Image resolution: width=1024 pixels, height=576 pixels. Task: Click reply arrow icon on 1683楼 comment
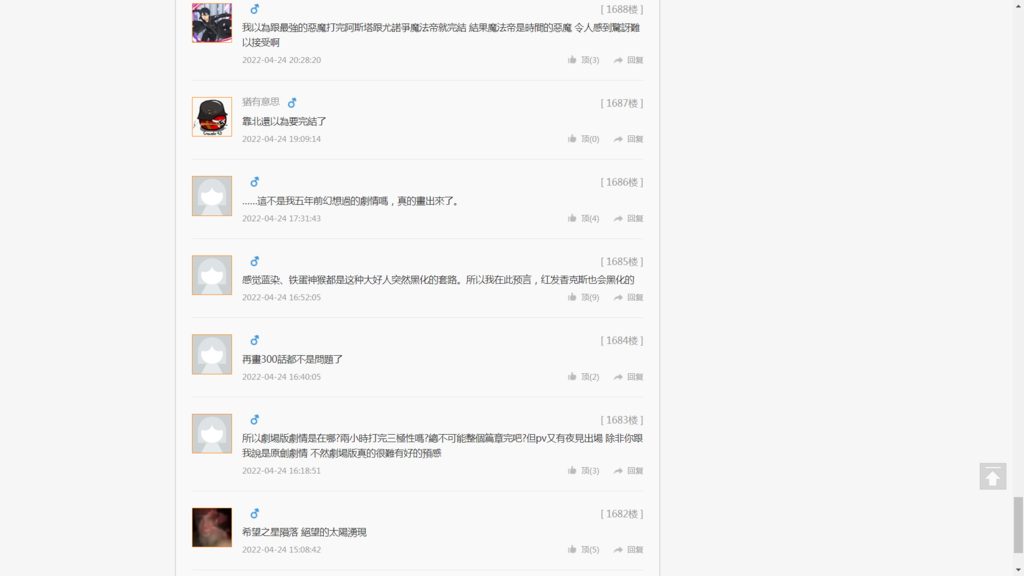(x=618, y=470)
